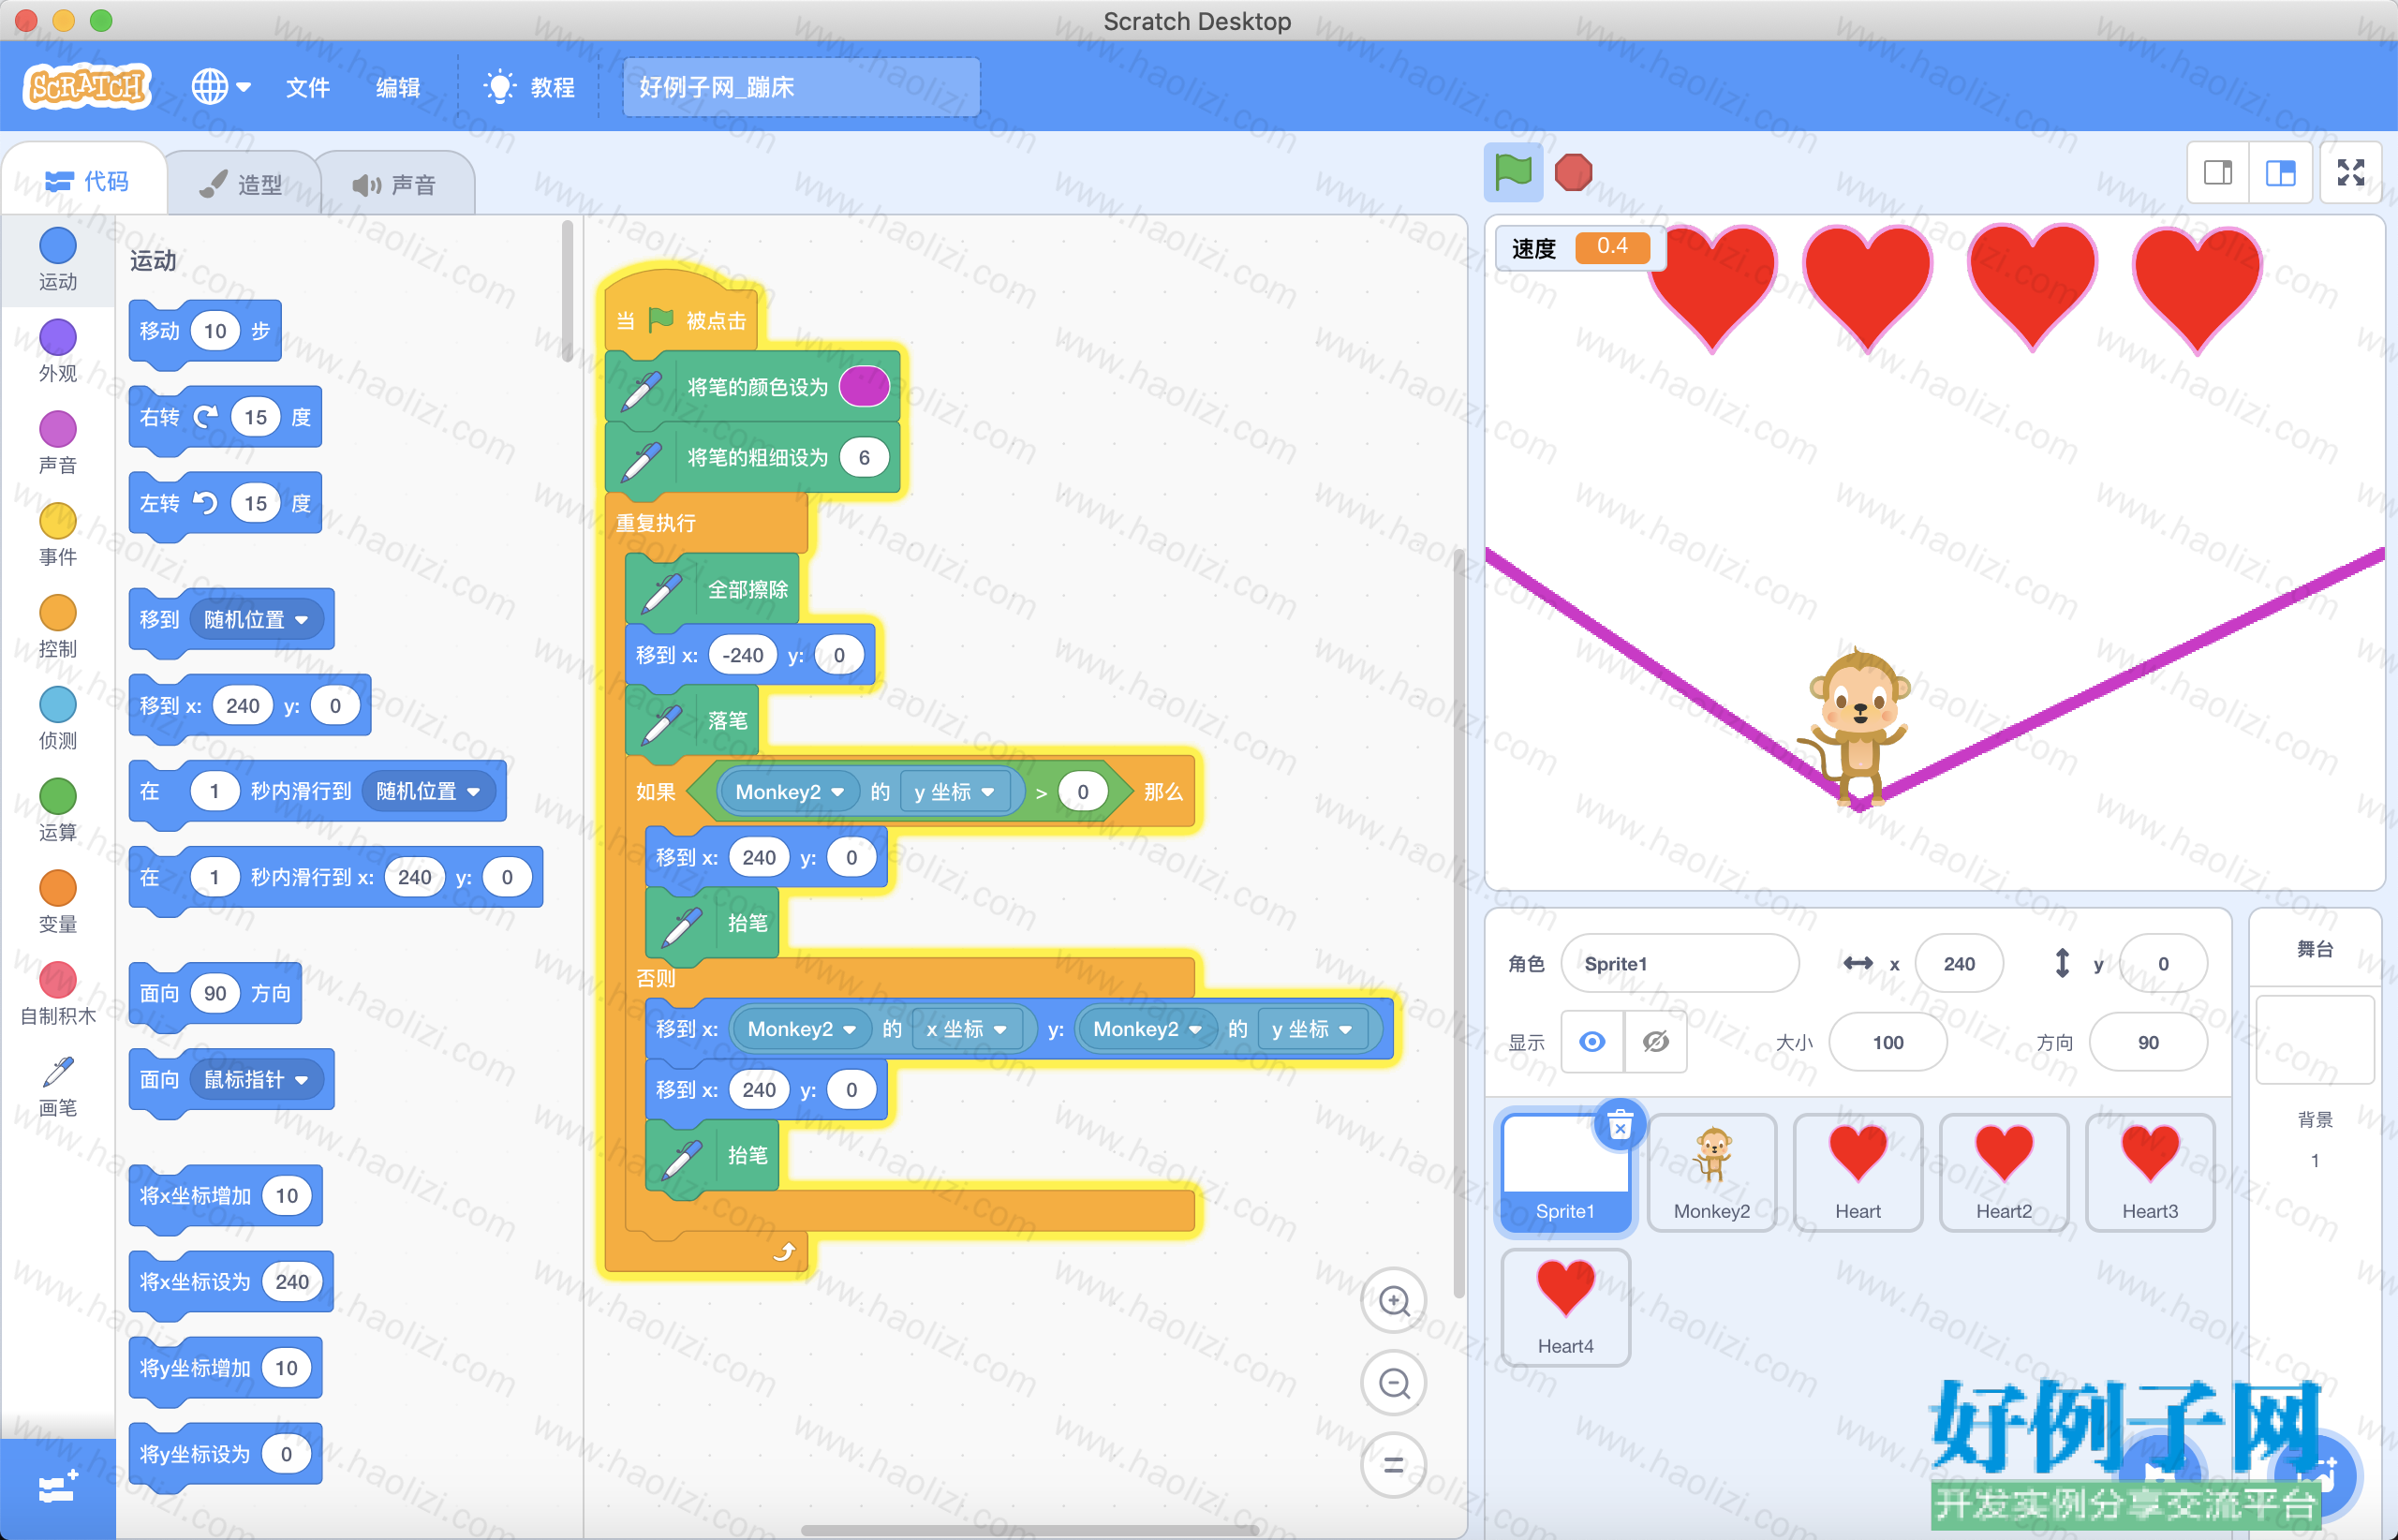The image size is (2398, 1540).
Task: Click the pen size value 6
Action: point(864,457)
